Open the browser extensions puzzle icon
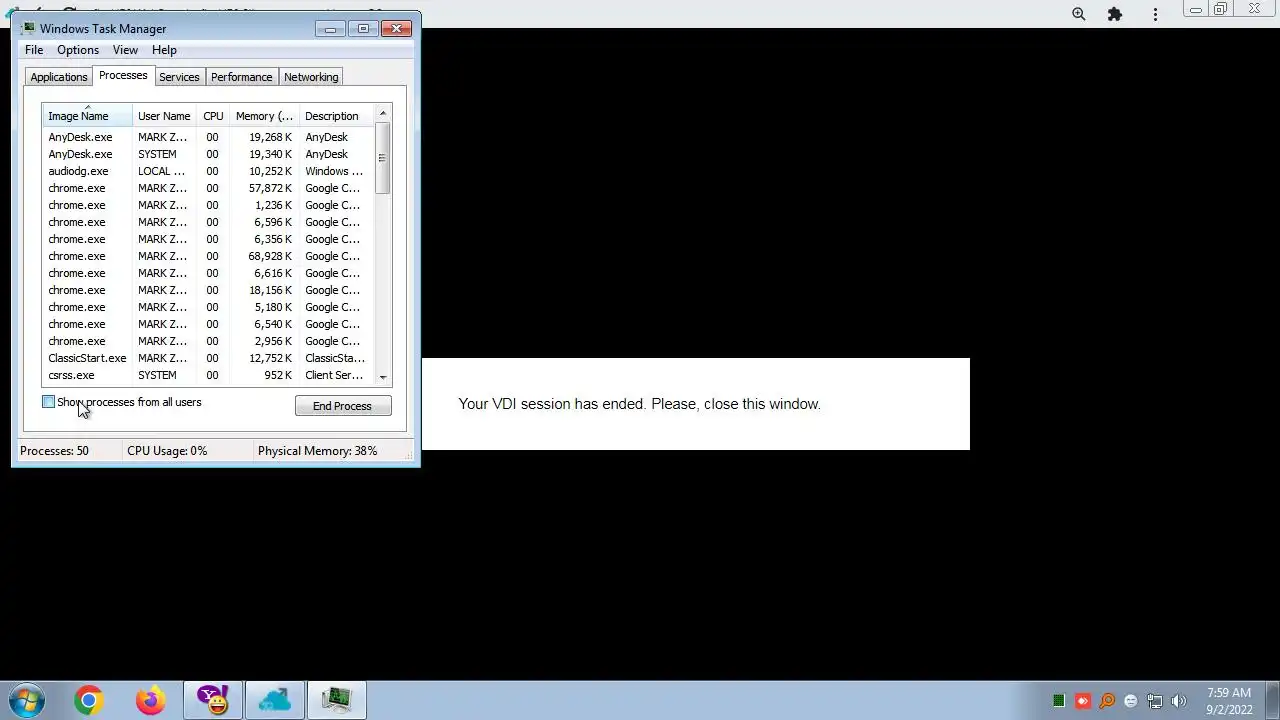Image resolution: width=1280 pixels, height=720 pixels. point(1115,14)
